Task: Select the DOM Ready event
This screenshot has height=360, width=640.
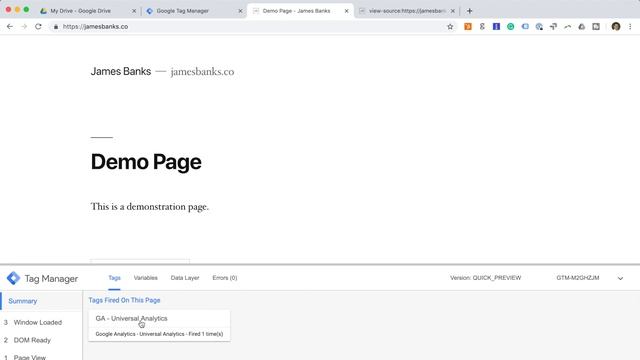Action: [41, 340]
